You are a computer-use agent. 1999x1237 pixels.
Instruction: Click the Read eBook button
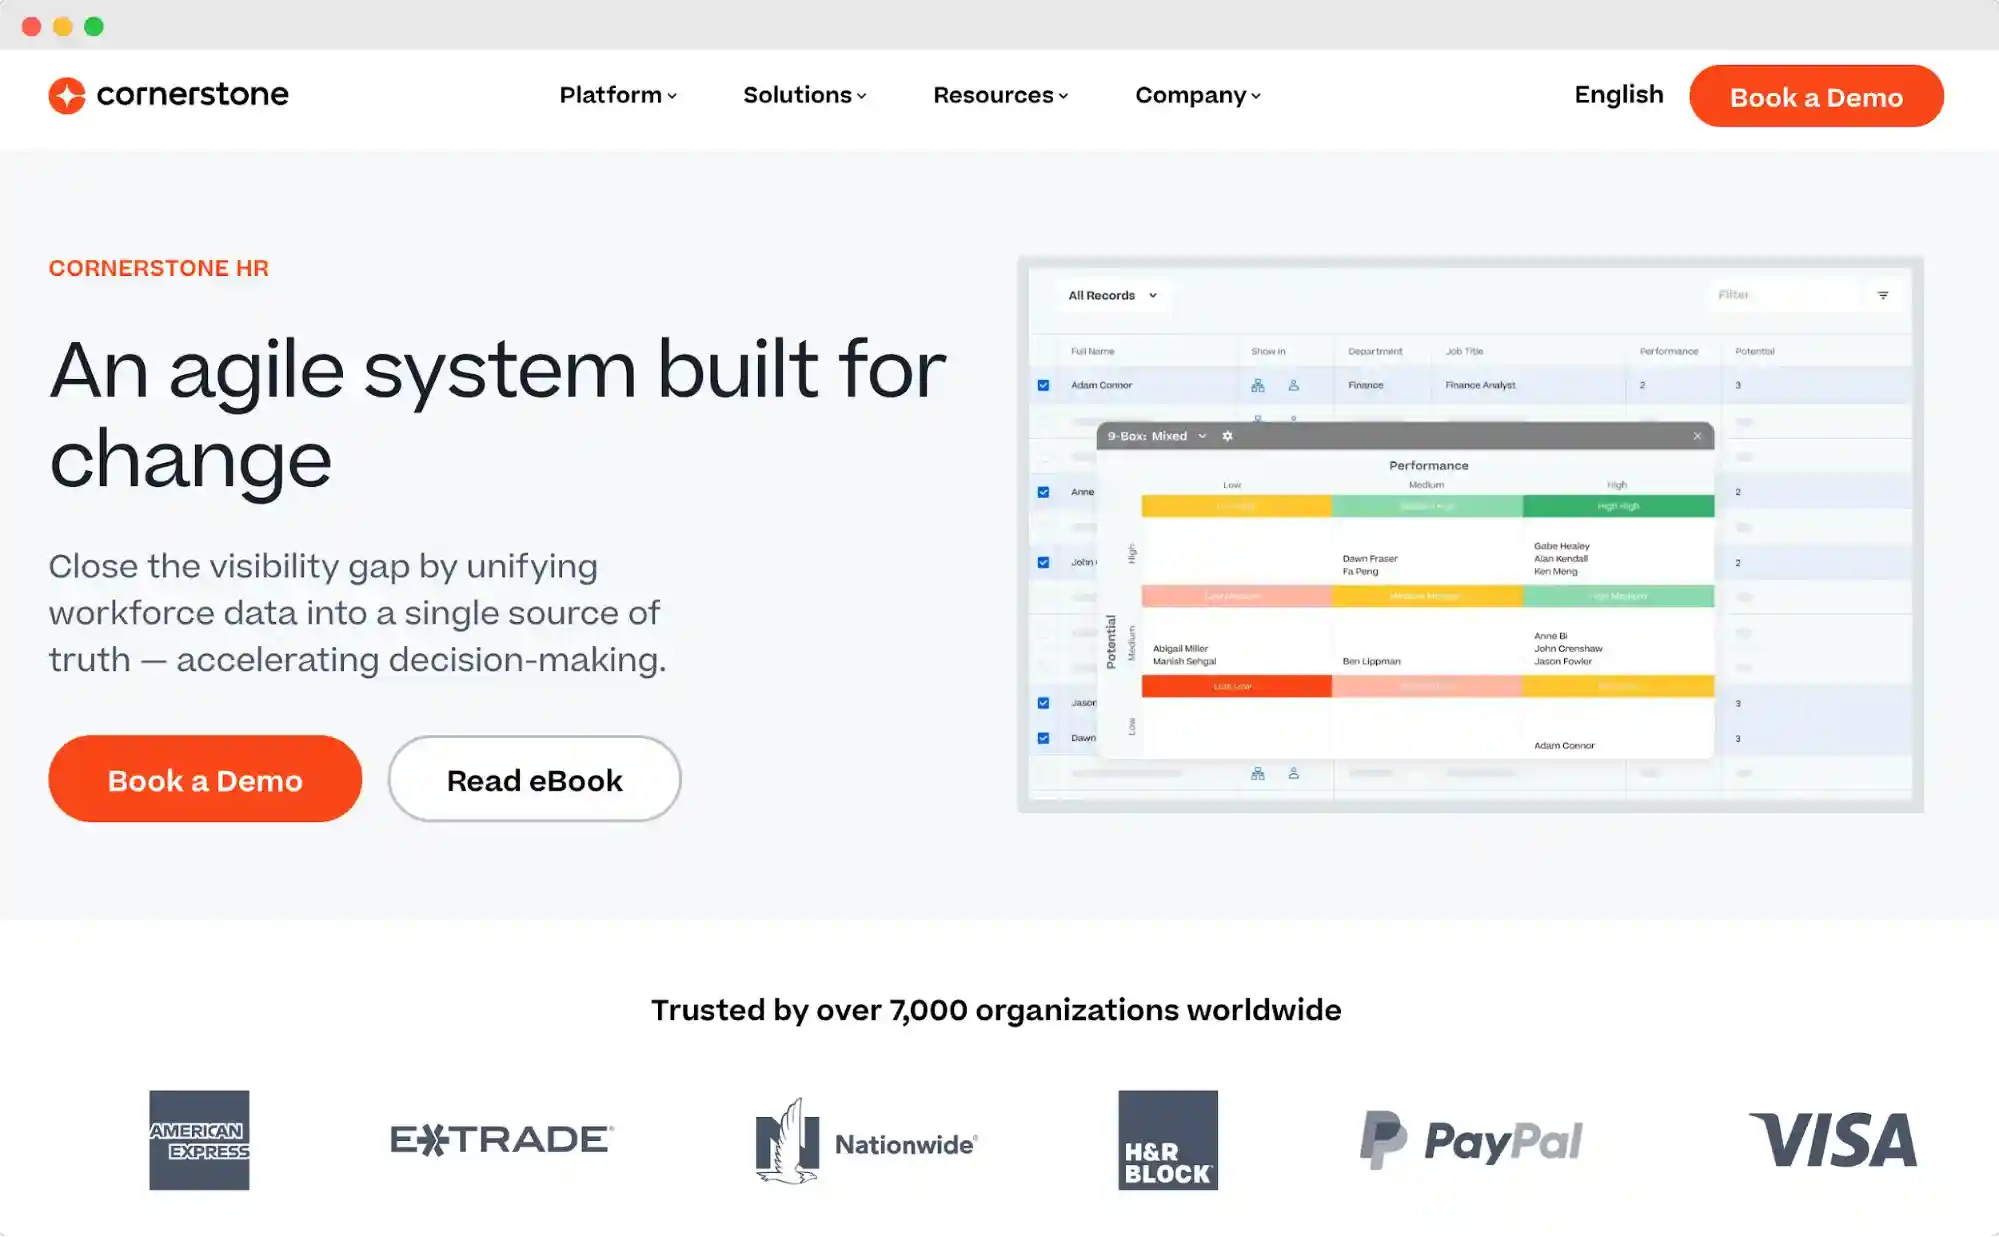coord(534,779)
